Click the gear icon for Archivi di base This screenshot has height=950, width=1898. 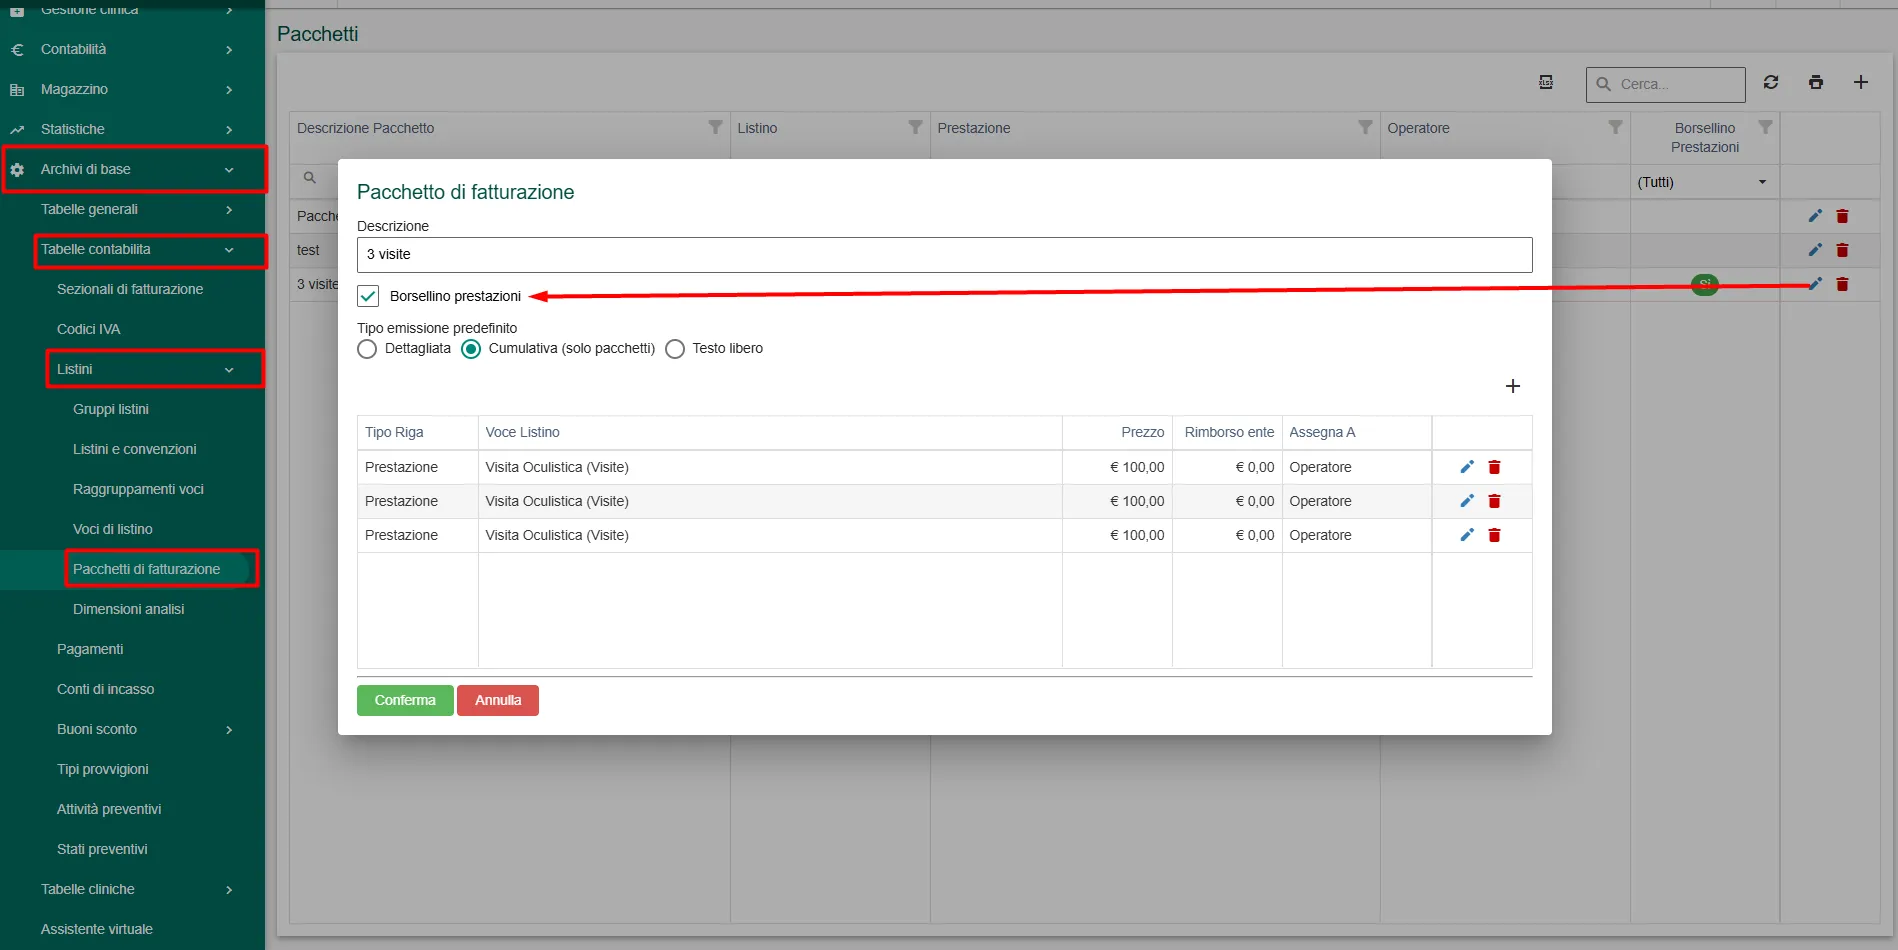17,169
